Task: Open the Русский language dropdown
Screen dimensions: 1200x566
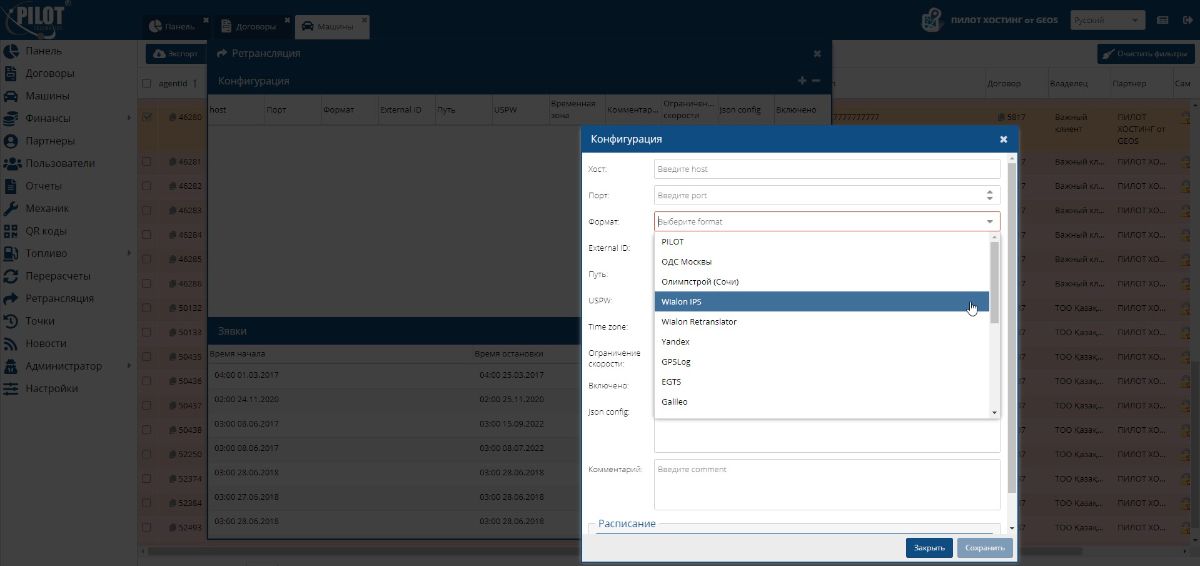Action: (1107, 20)
